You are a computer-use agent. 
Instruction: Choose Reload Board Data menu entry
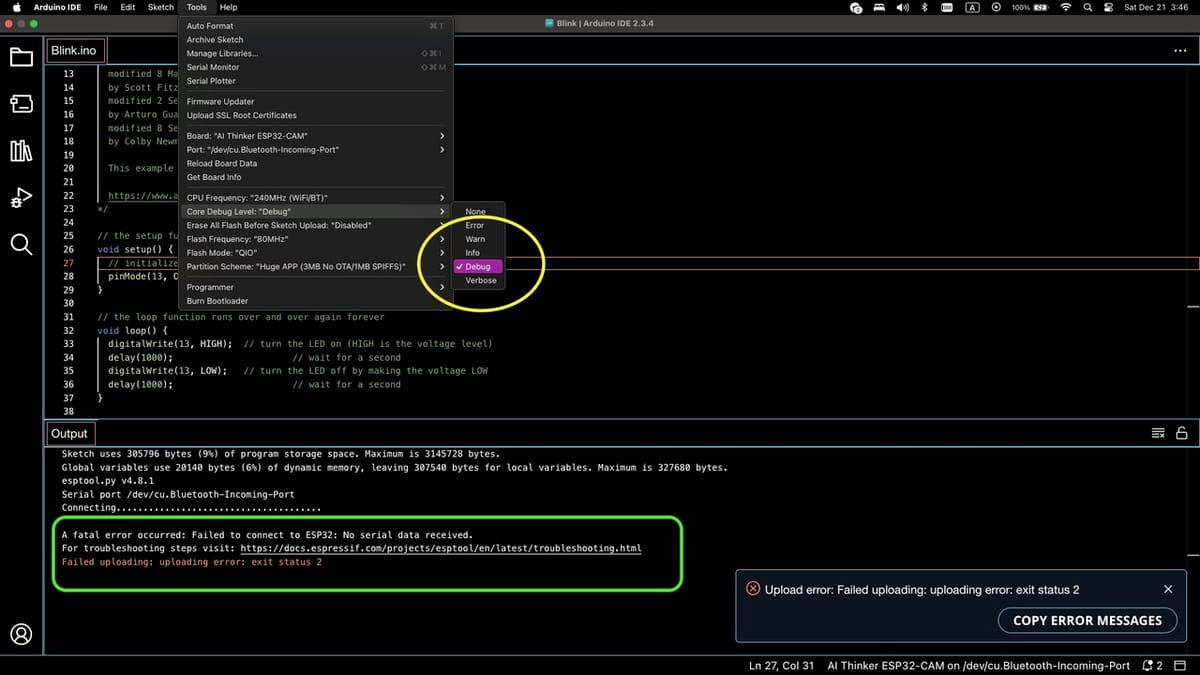click(x=315, y=164)
